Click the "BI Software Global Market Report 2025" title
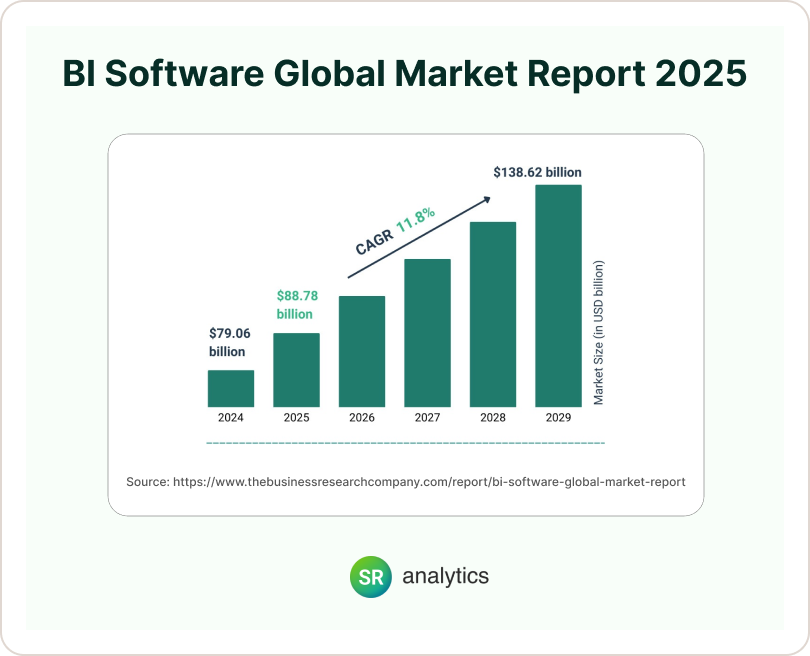 click(404, 75)
